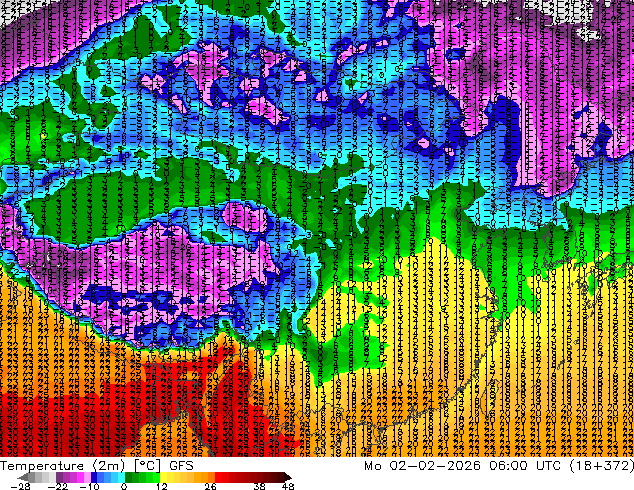Click the 'Mo 02-02-2026 06:00 UTC' timestamp
Viewport: 634px width, 490px height.
pyautogui.click(x=464, y=466)
